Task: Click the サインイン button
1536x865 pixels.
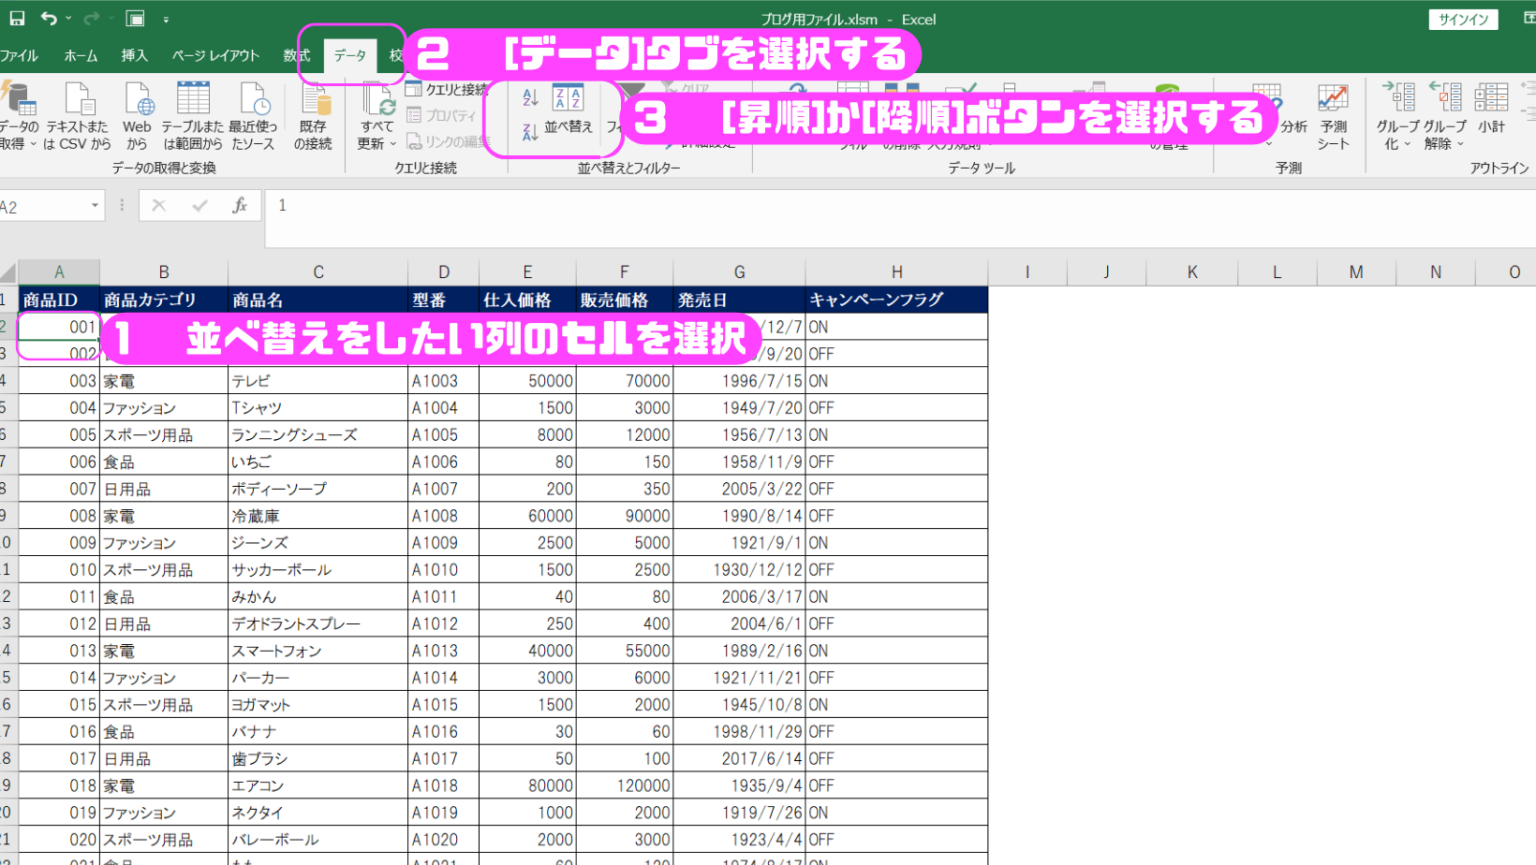Action: click(1462, 19)
